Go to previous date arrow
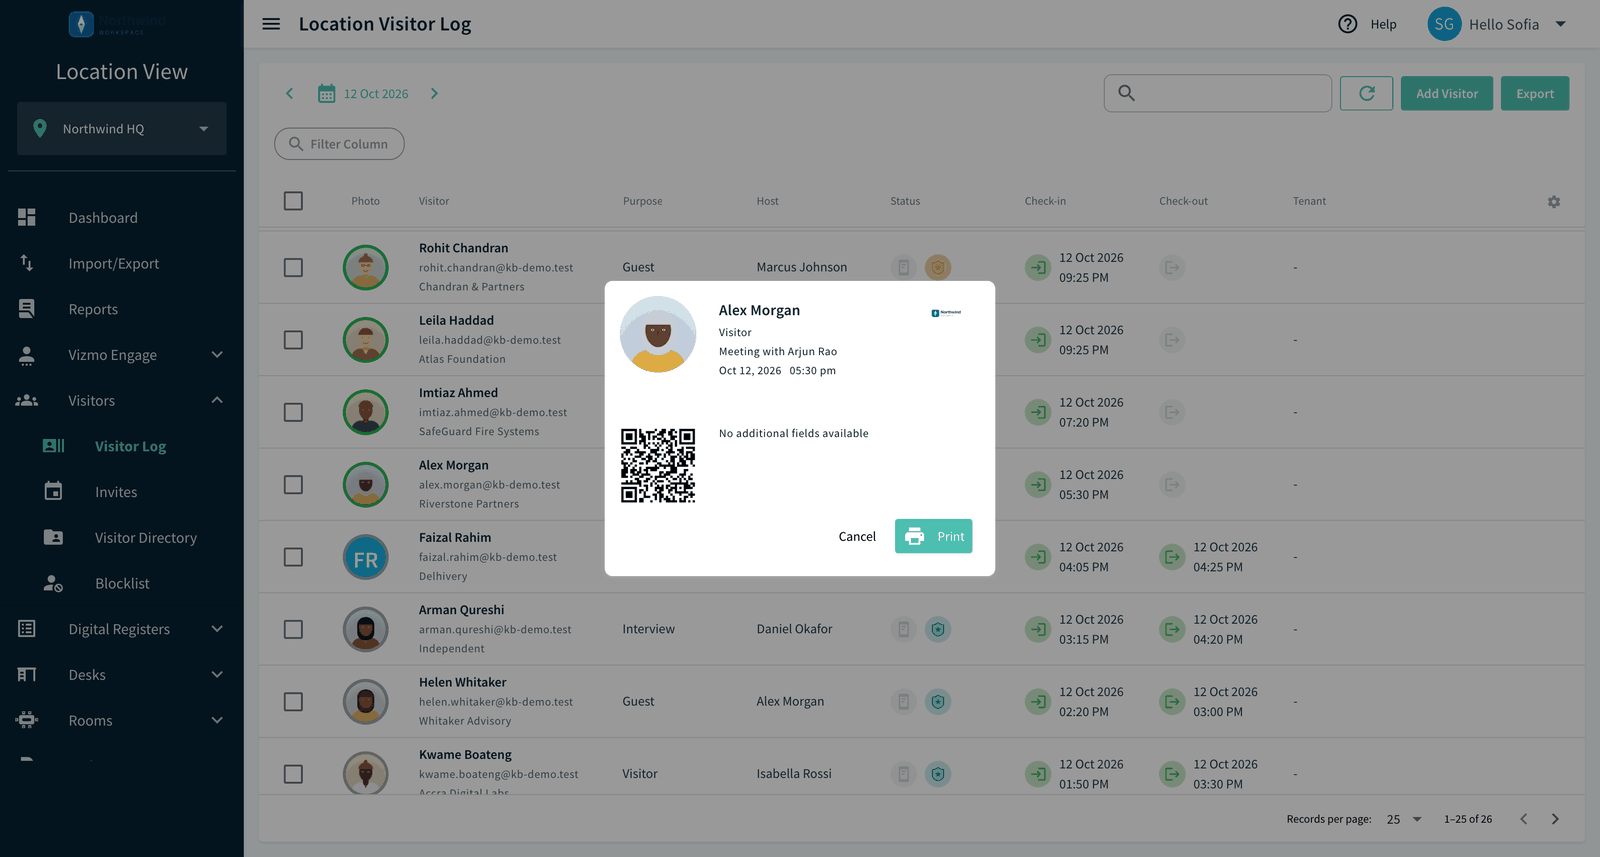The width and height of the screenshot is (1600, 857). tap(290, 94)
